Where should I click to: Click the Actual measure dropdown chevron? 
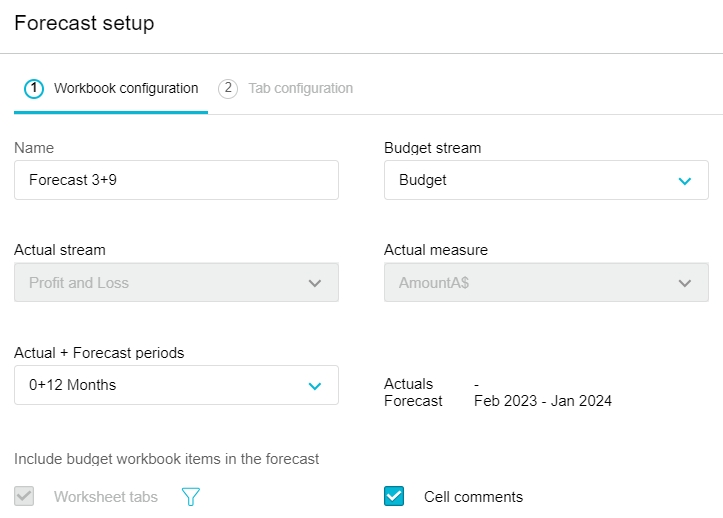(684, 283)
